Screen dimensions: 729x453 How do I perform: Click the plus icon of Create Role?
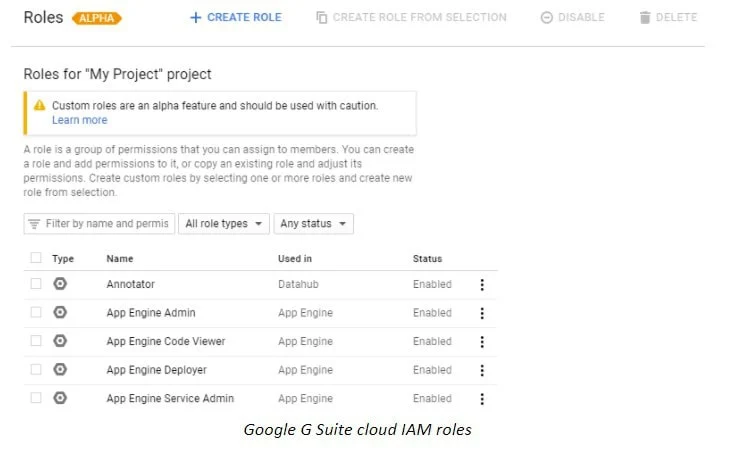click(196, 18)
